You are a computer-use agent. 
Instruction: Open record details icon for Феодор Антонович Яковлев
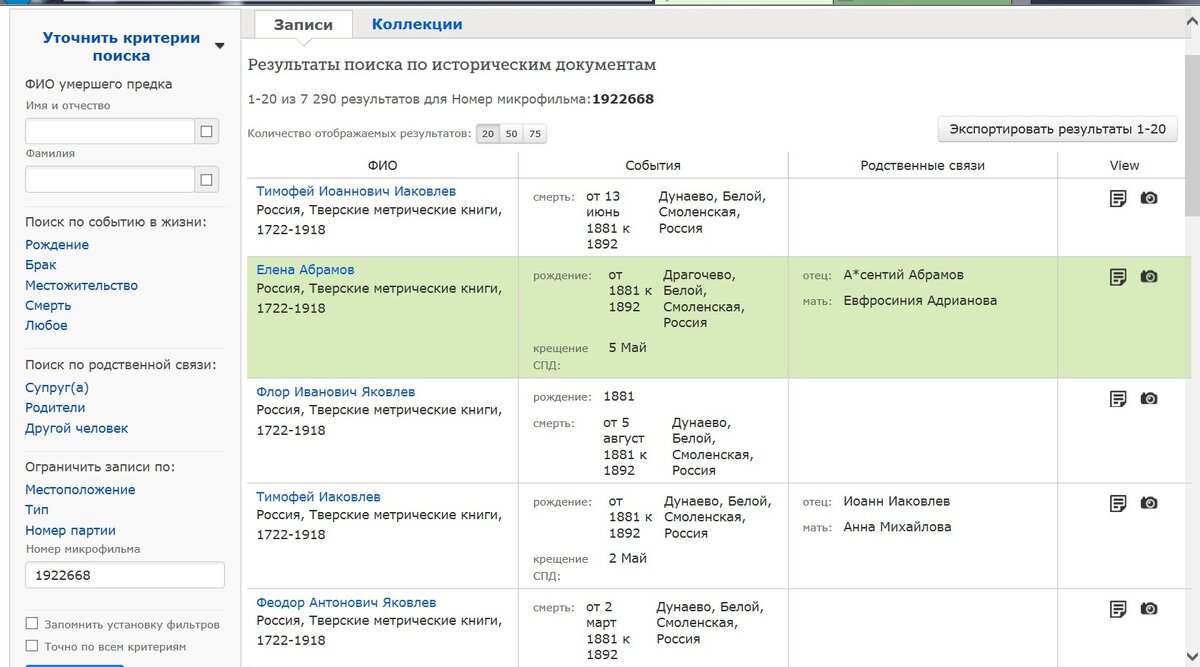[x=1118, y=609]
